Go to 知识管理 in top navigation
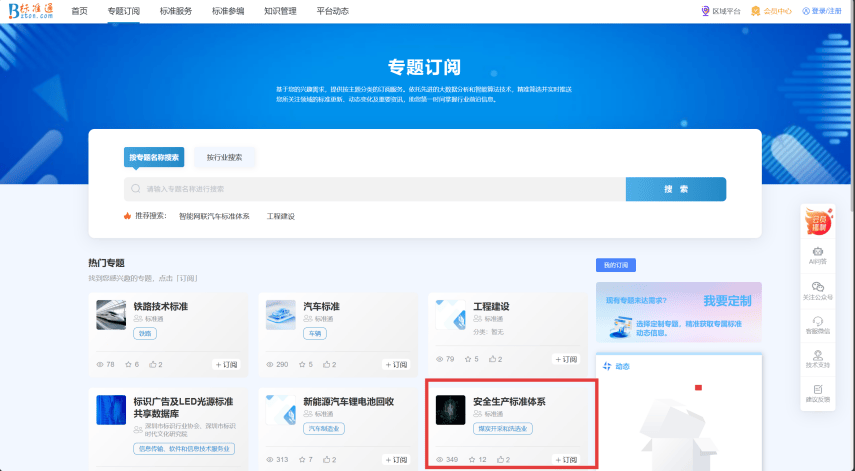855x471 pixels. coord(279,11)
